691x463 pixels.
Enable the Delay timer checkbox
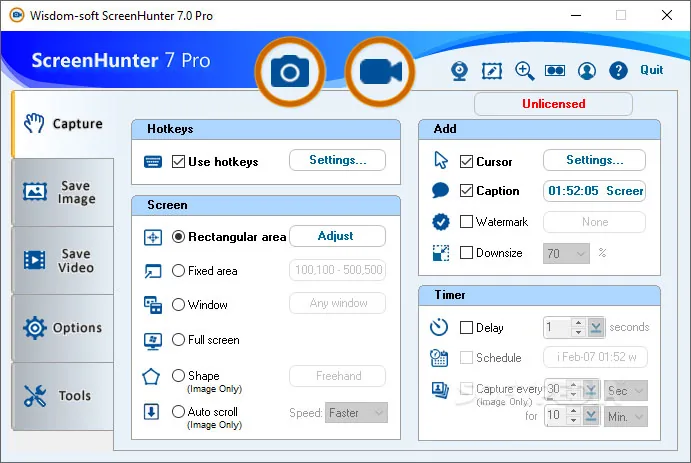tap(466, 327)
